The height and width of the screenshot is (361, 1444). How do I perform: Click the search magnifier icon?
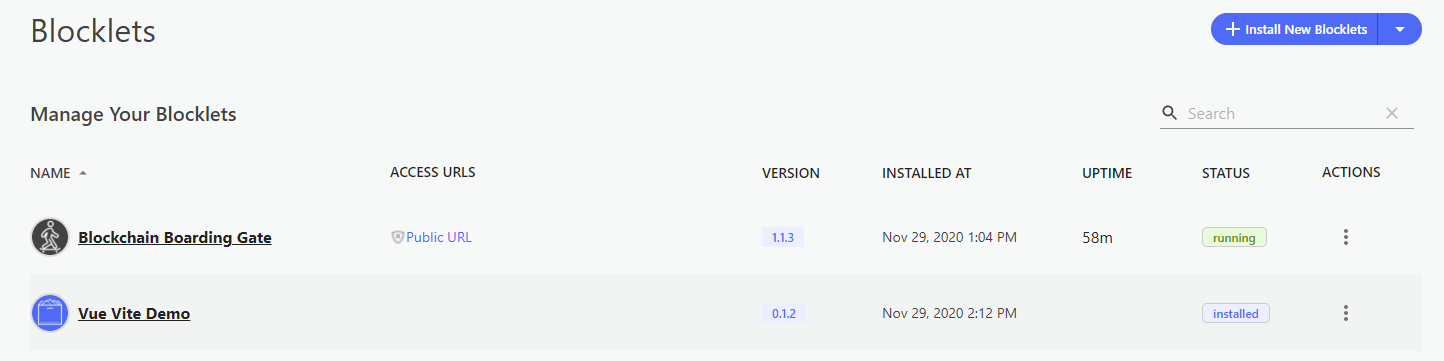pyautogui.click(x=1169, y=113)
